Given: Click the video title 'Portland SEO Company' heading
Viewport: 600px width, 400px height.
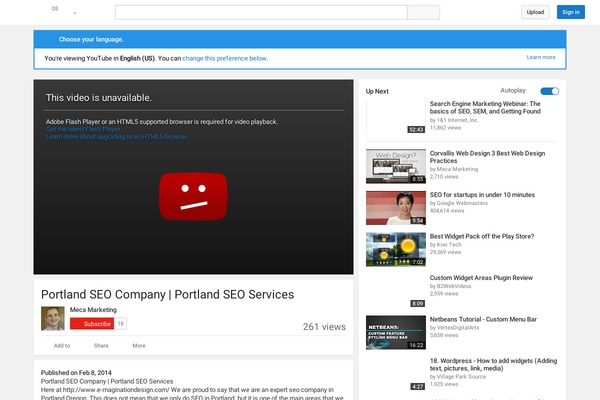Looking at the screenshot, I should pyautogui.click(x=167, y=294).
